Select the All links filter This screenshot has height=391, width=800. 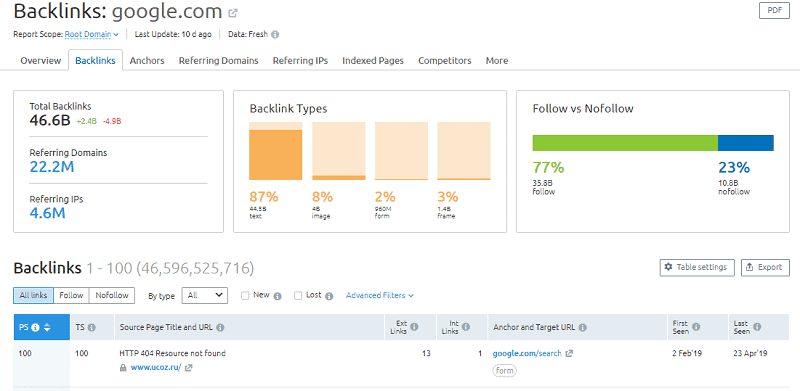click(33, 296)
